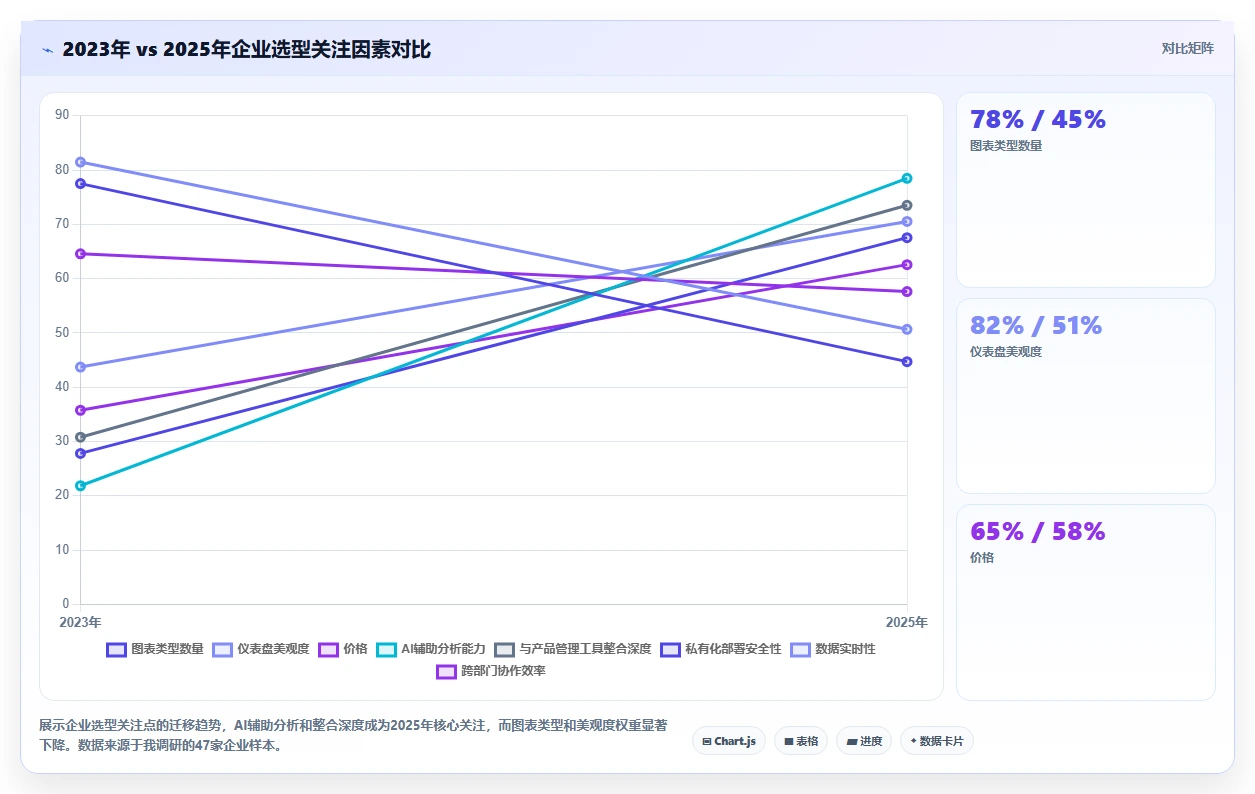Click the 2023年 x-axis label
1255x794 pixels.
(80, 622)
